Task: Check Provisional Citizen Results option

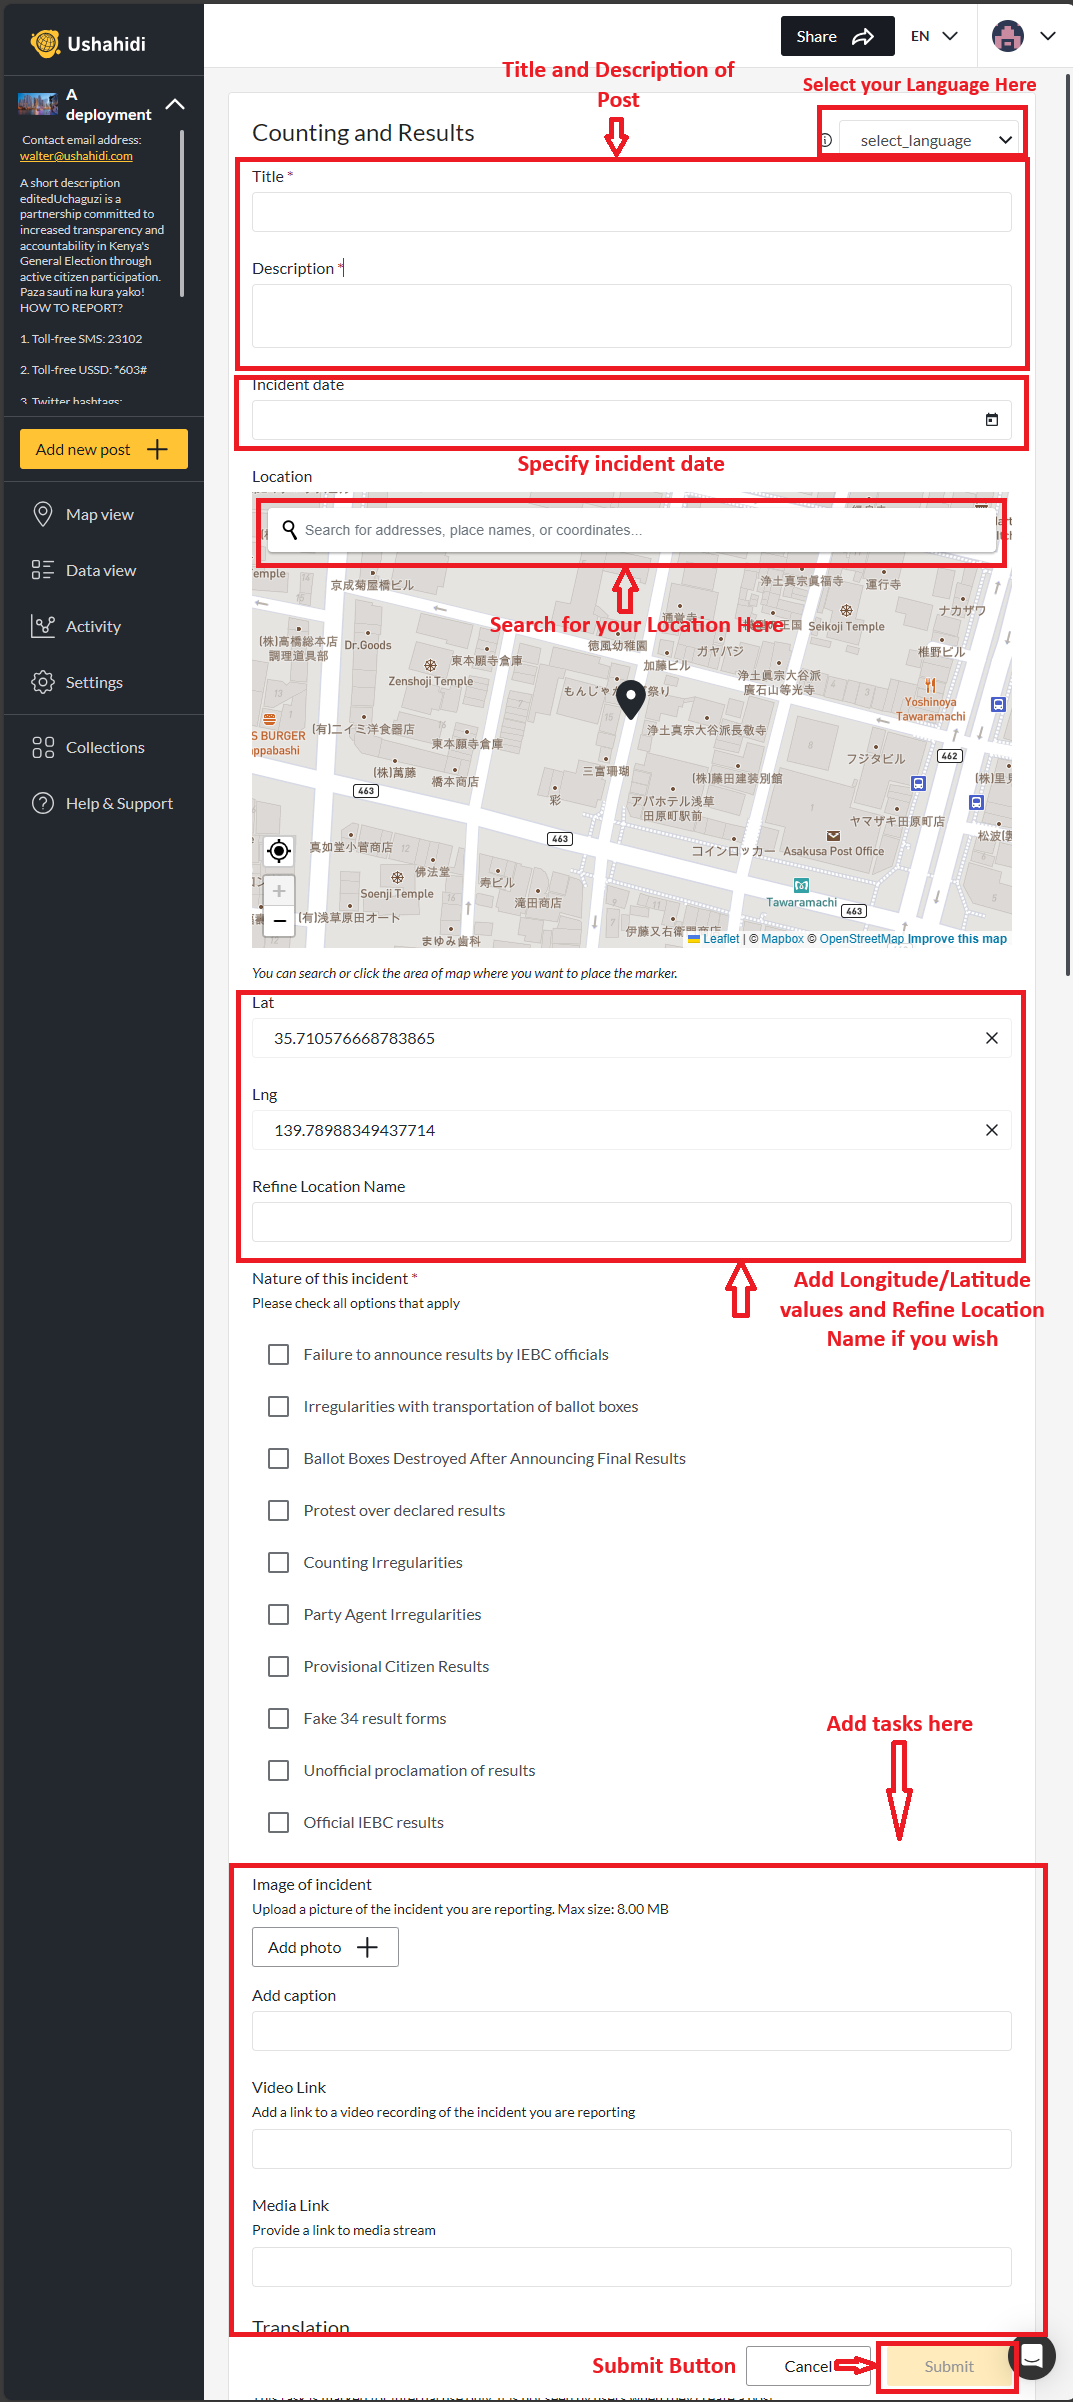Action: tap(279, 1666)
